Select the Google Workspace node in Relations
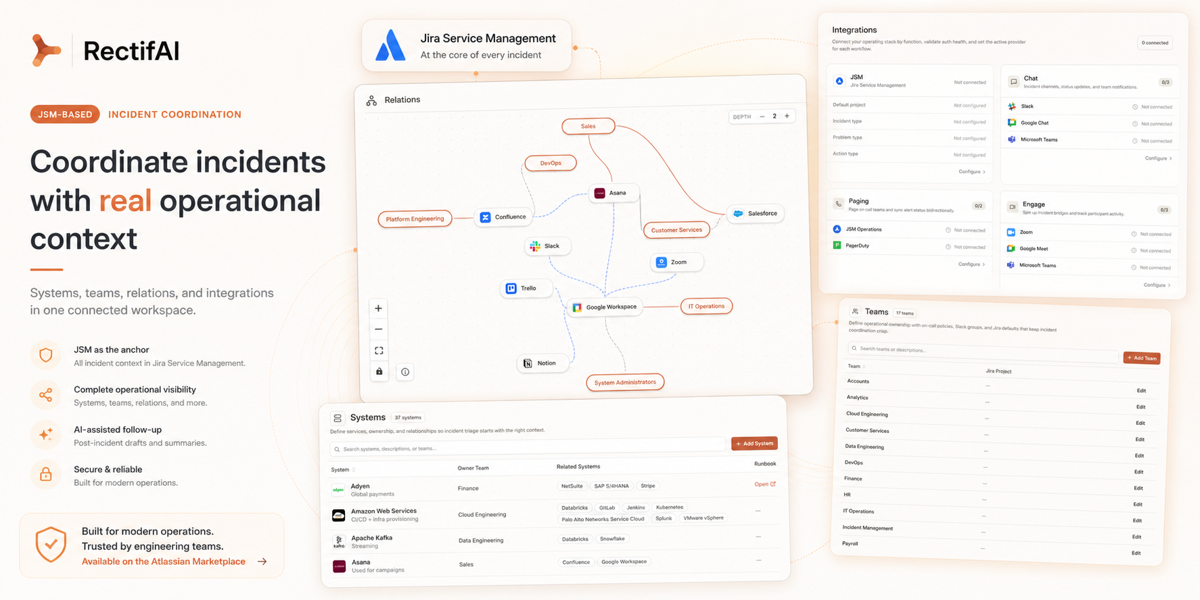Viewport: 1200px width, 600px height. click(604, 307)
